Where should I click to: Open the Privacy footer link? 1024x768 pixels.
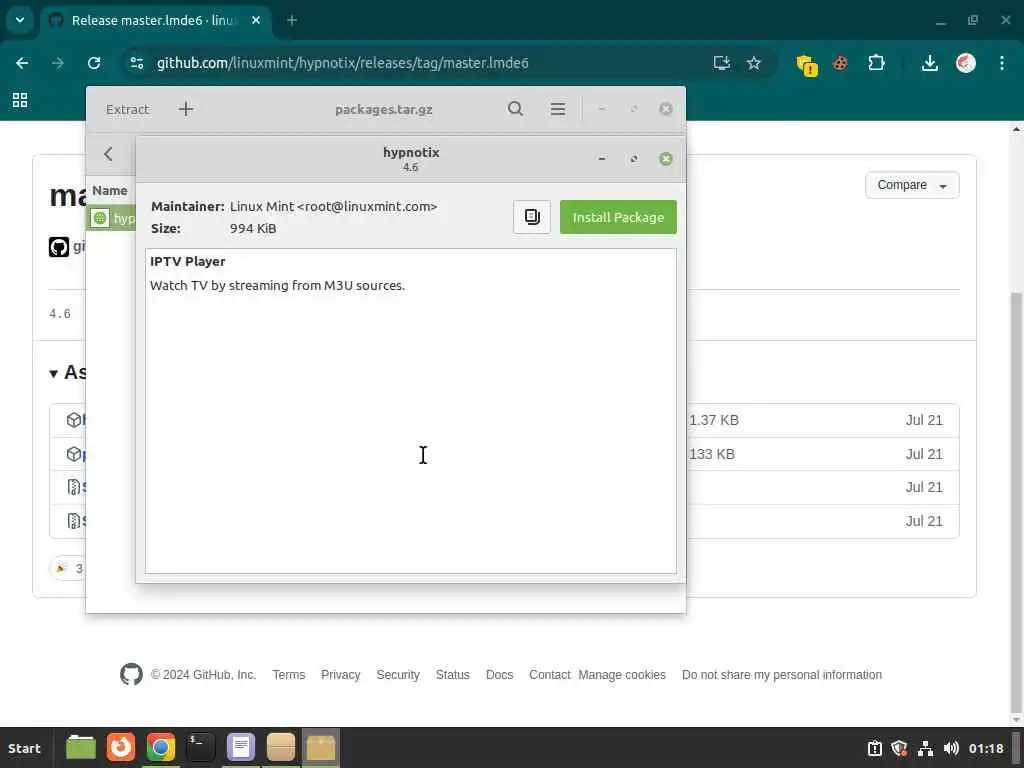pyautogui.click(x=340, y=675)
